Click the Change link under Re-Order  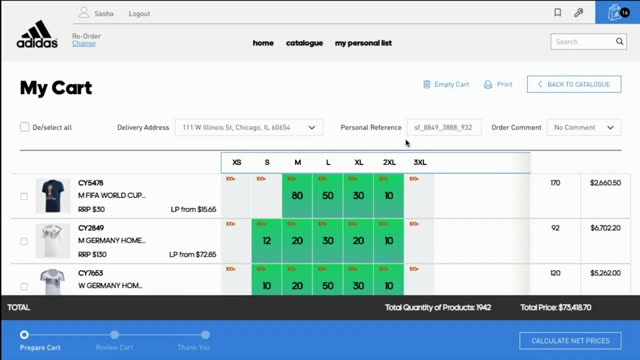(x=84, y=43)
